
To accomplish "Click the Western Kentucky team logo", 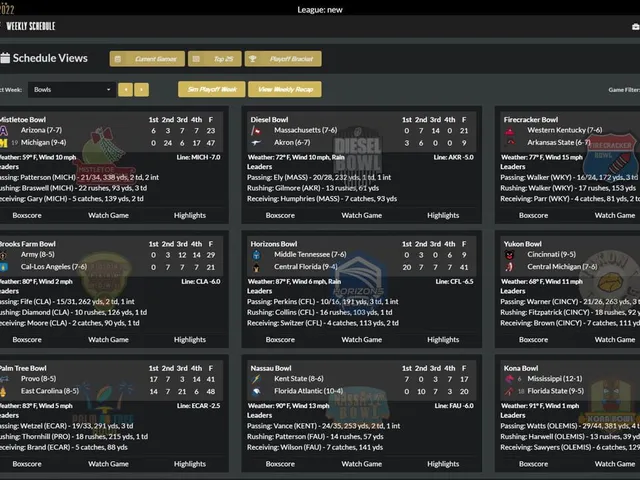I will pos(509,131).
